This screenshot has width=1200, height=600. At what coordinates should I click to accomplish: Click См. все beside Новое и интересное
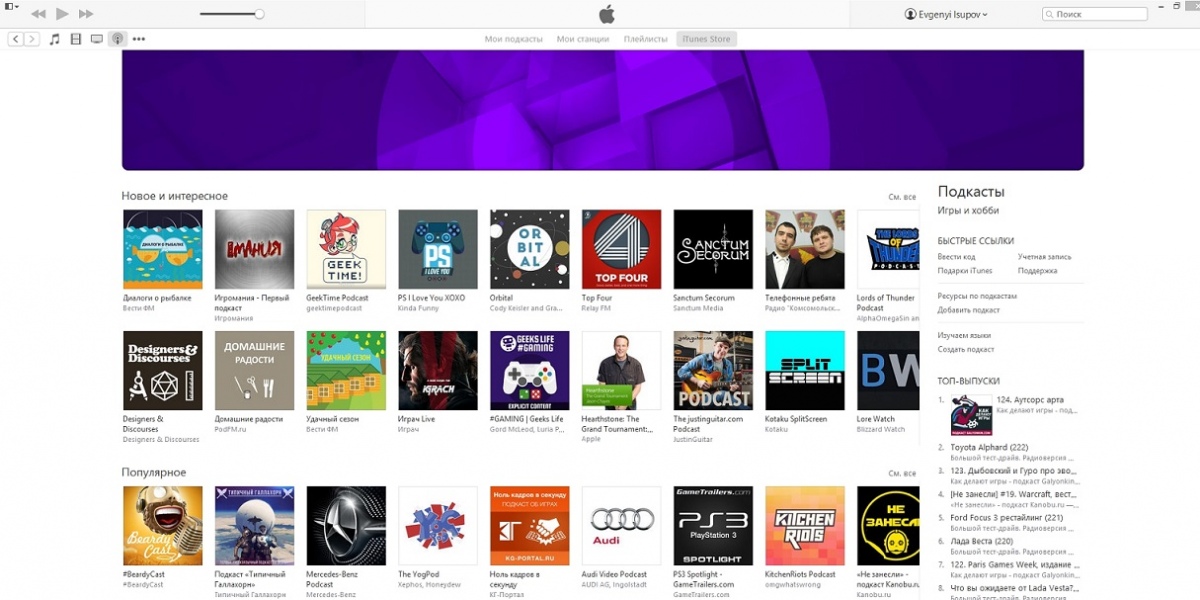tap(902, 197)
